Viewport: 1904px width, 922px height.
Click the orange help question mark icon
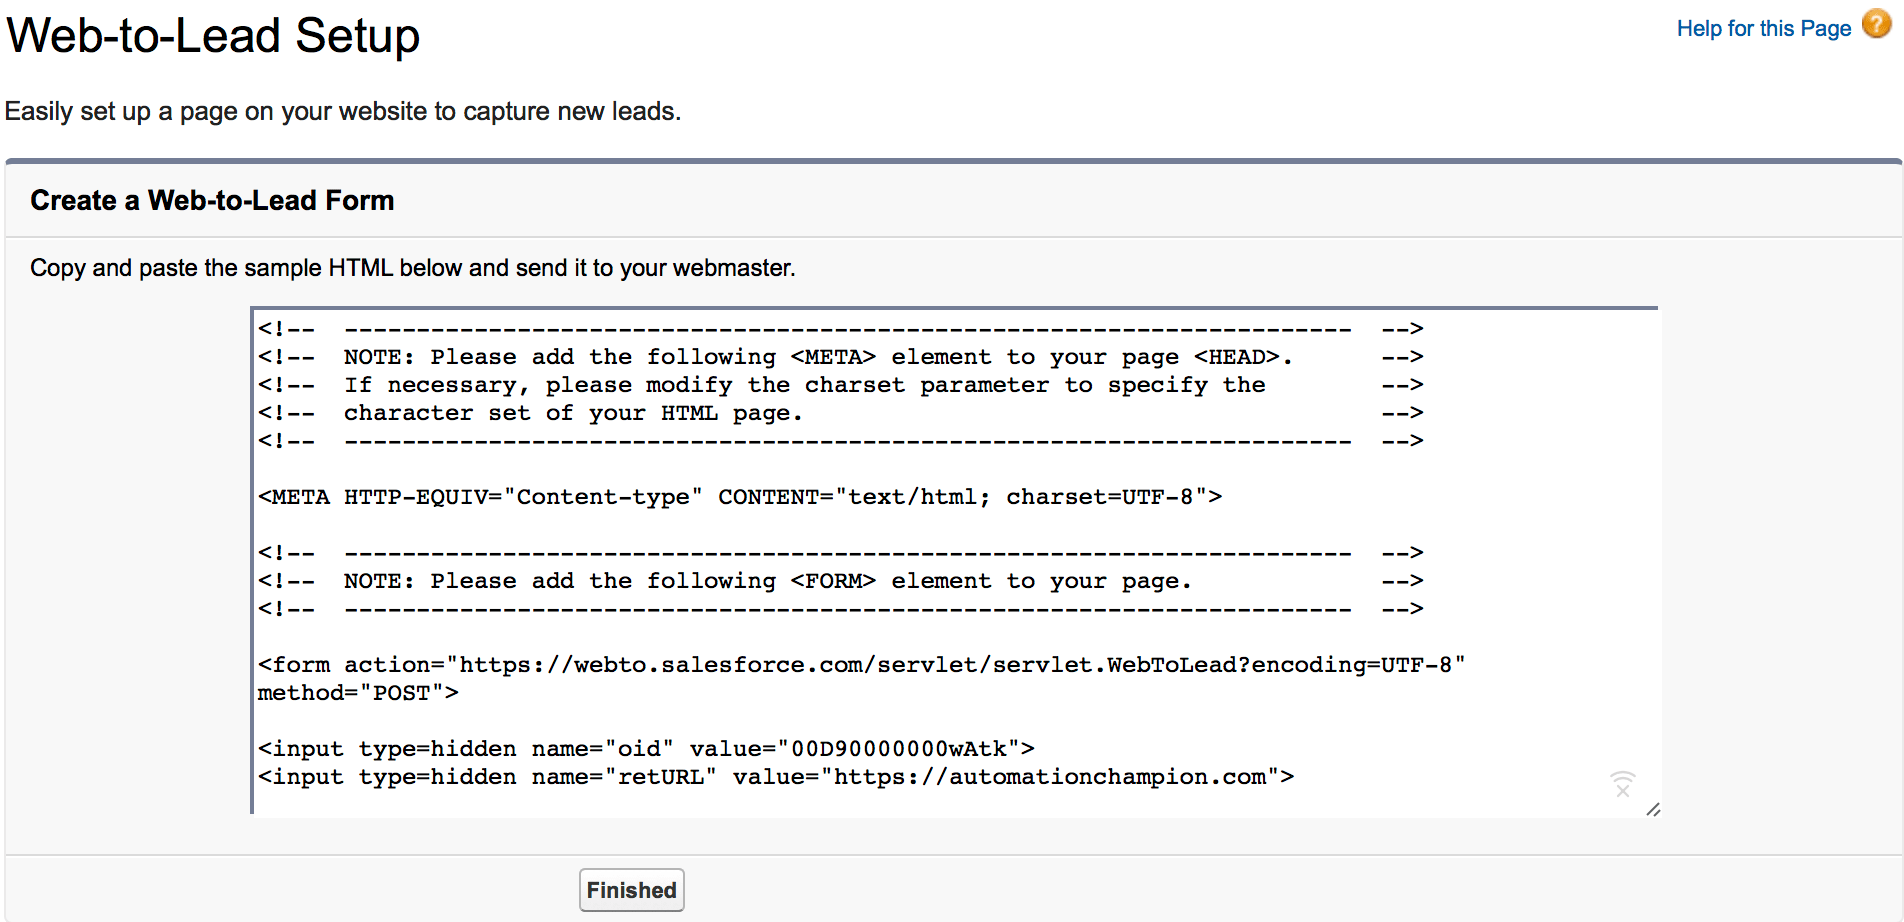[x=1877, y=25]
